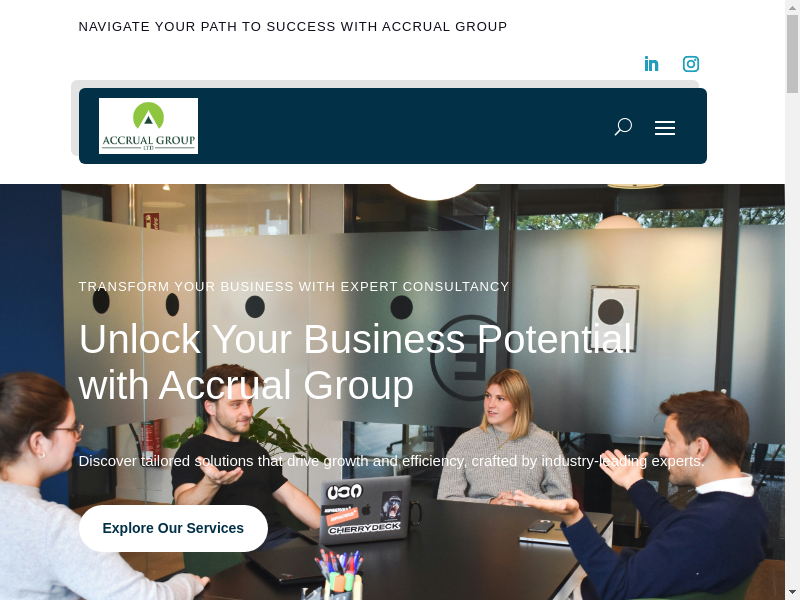Open the hamburger navigation menu
Viewport: 800px width, 600px height.
[665, 128]
